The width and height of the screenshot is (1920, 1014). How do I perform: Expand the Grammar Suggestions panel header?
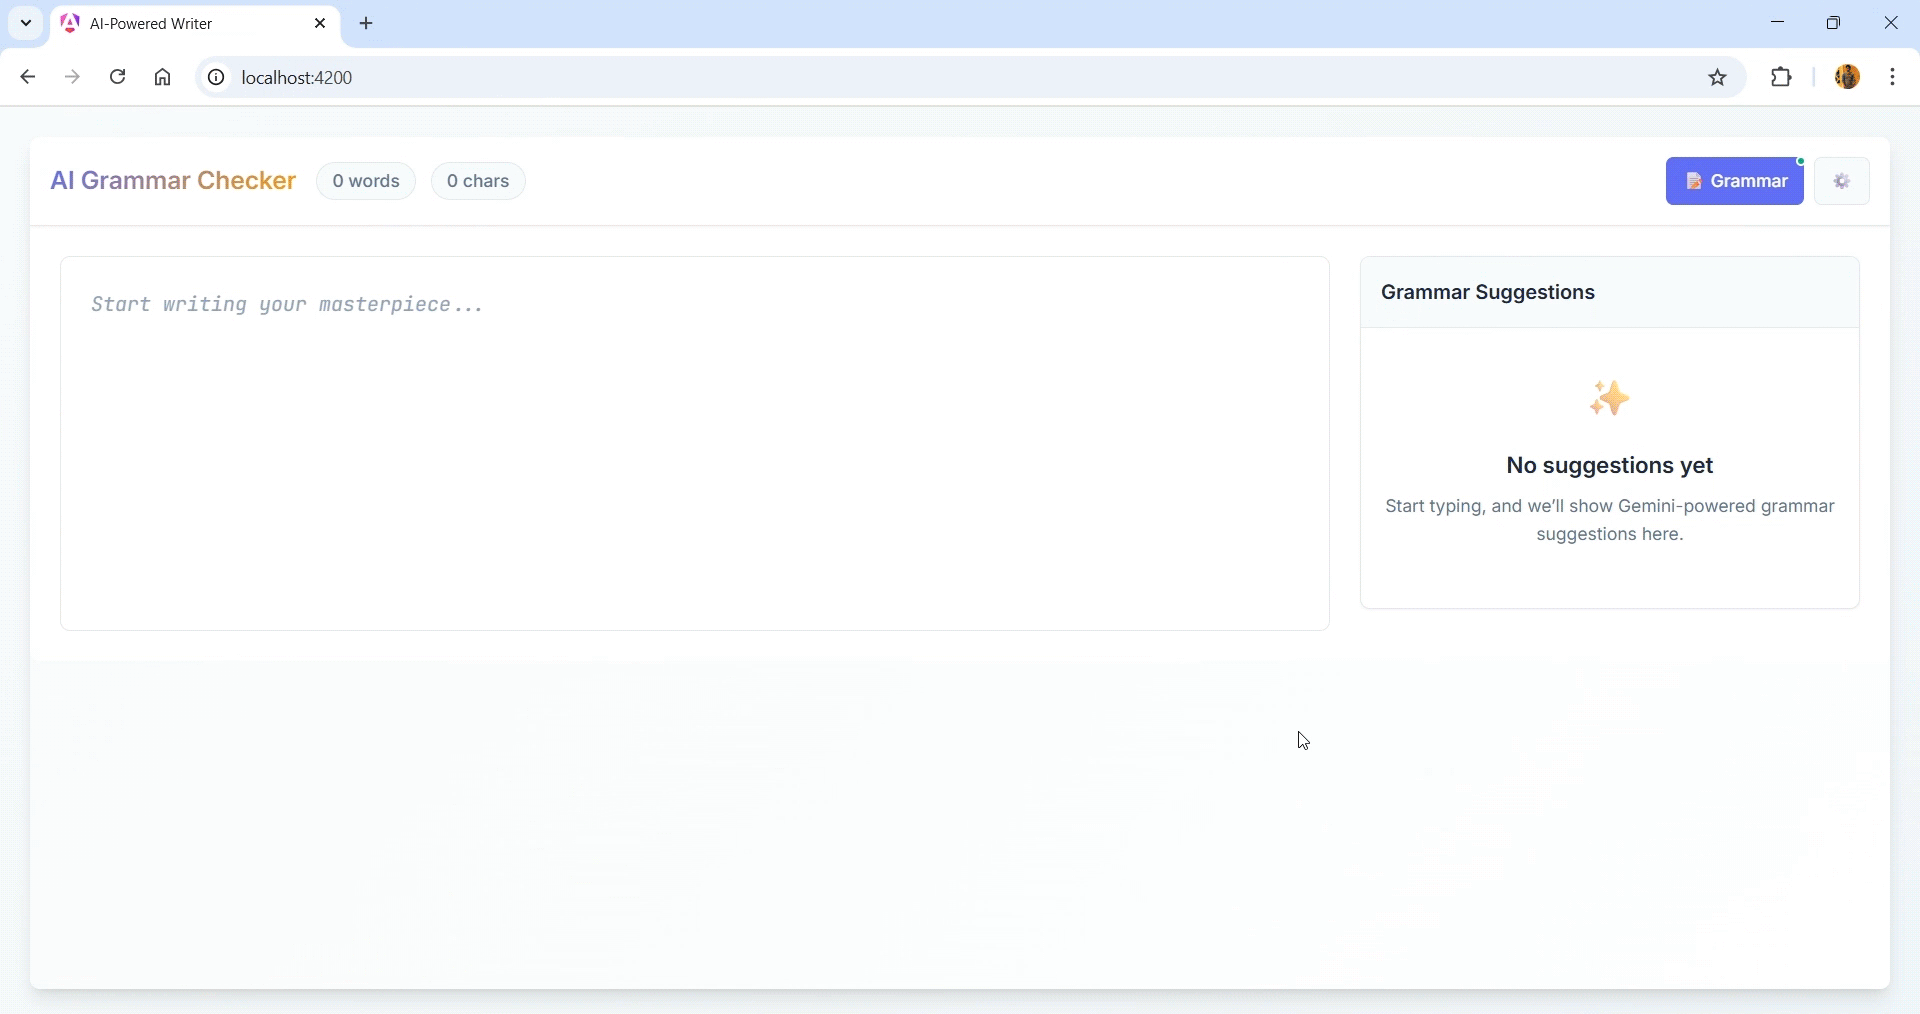pyautogui.click(x=1487, y=292)
